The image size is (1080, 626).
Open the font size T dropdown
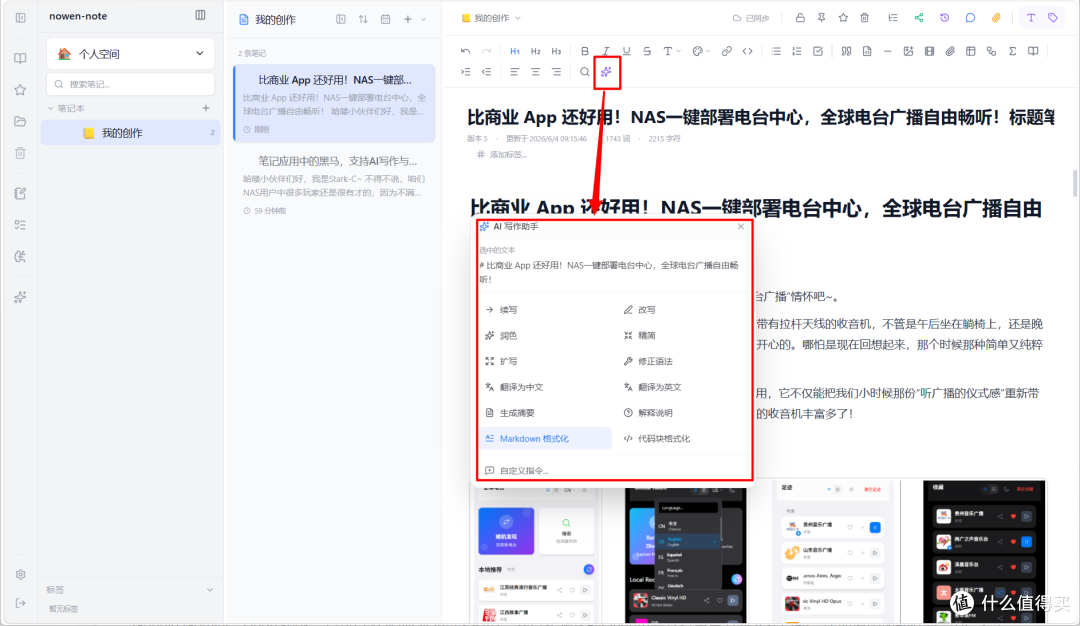(672, 51)
